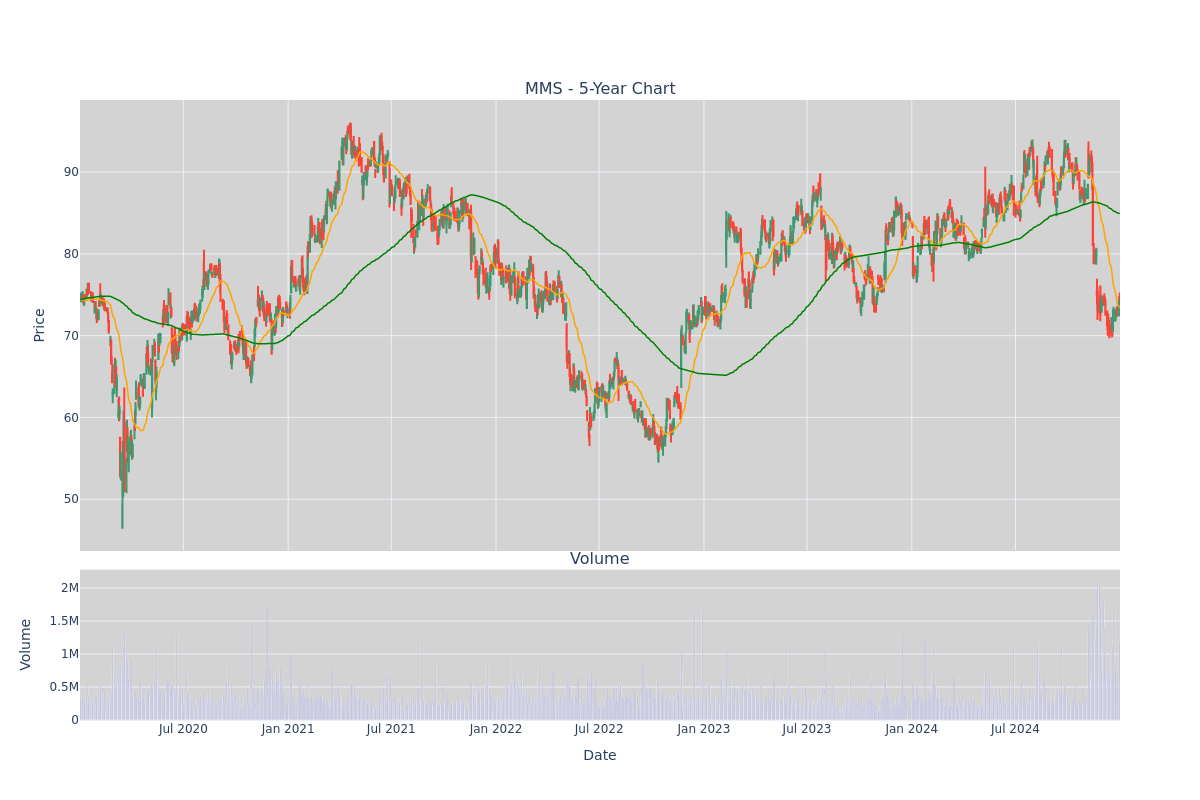Click date tick label 'Jul 2022'
The width and height of the screenshot is (1200, 800).
599,729
